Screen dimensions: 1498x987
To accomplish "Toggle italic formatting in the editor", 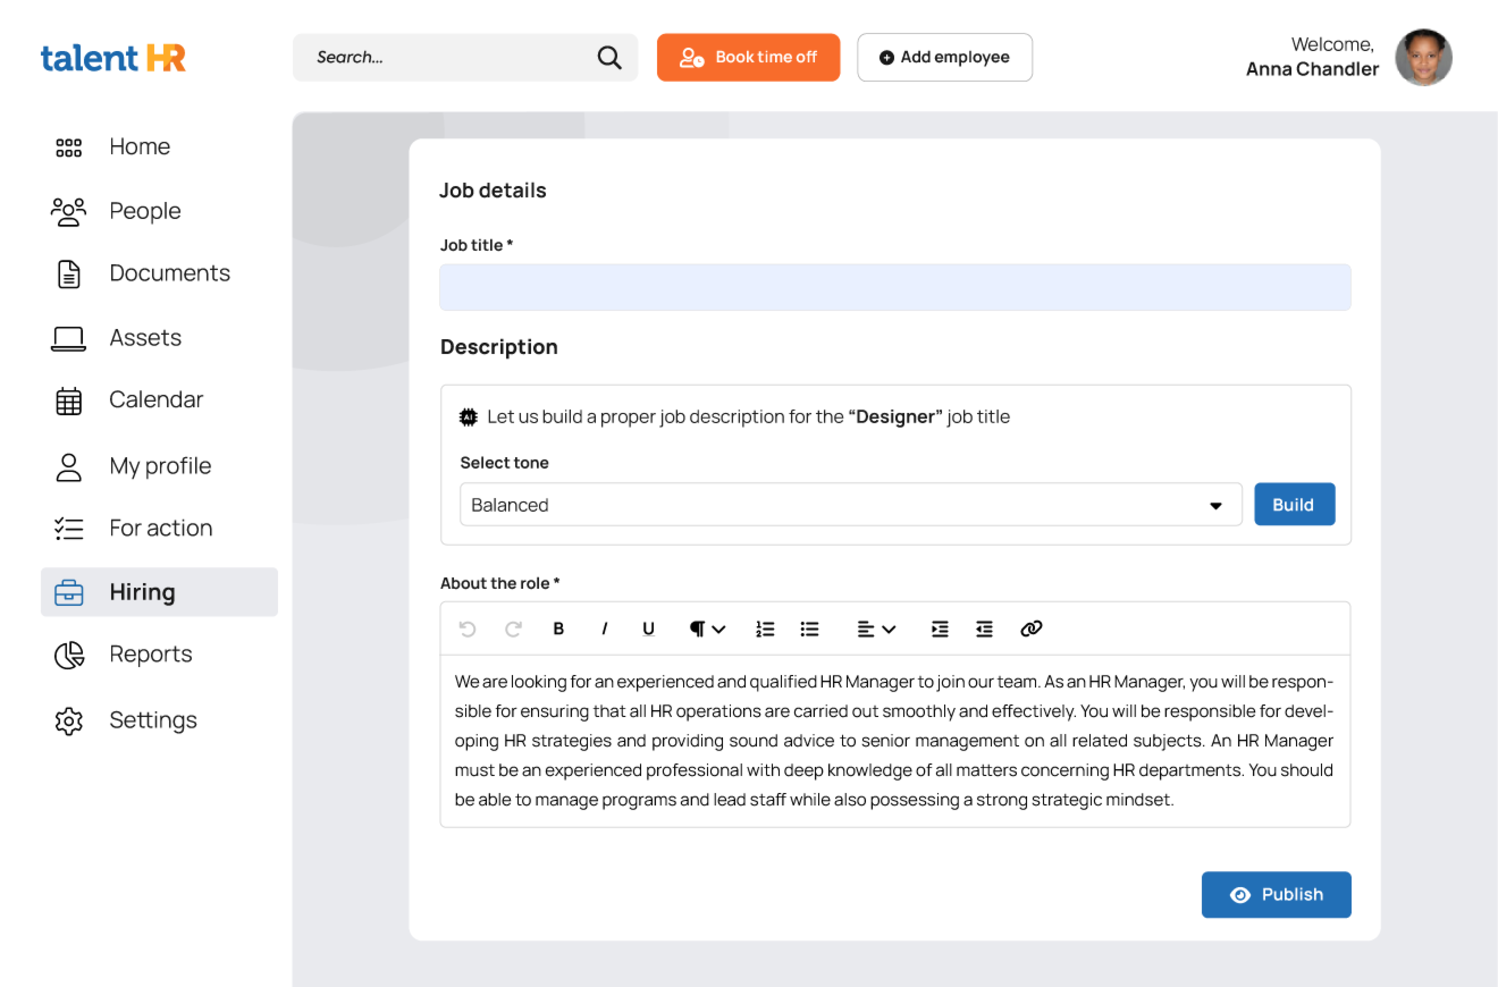I will click(604, 629).
